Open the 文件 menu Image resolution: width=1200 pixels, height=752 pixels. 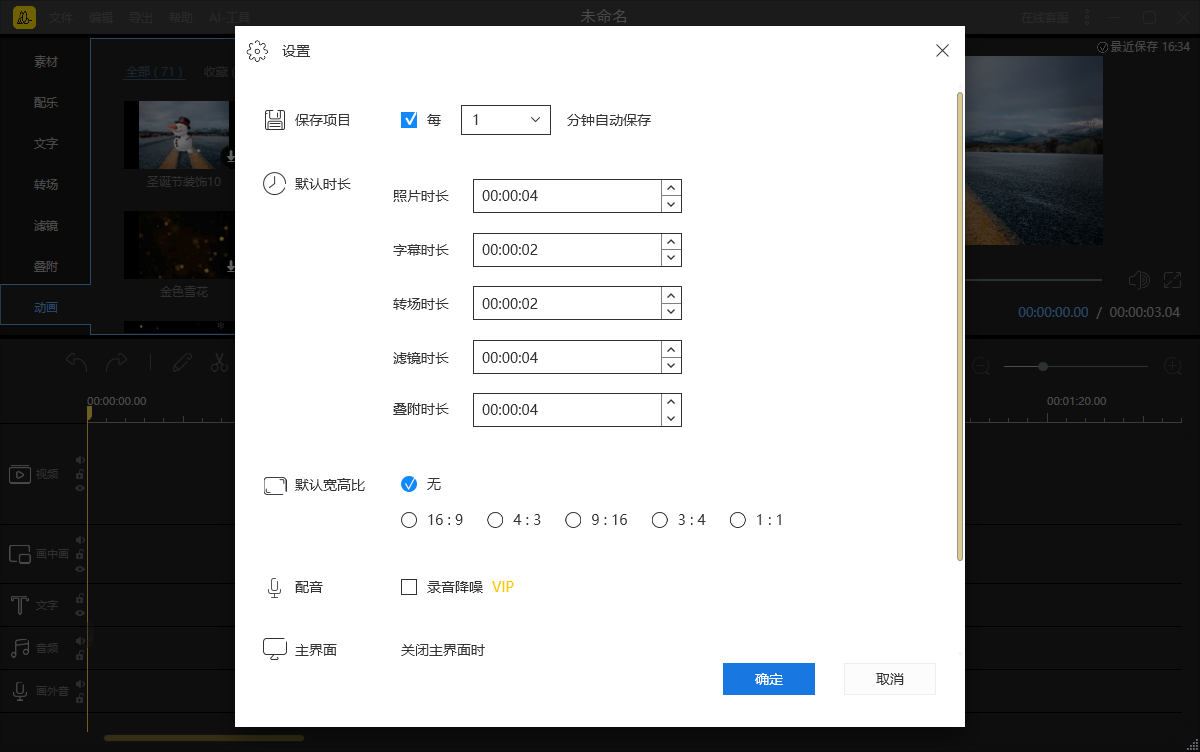(x=60, y=16)
